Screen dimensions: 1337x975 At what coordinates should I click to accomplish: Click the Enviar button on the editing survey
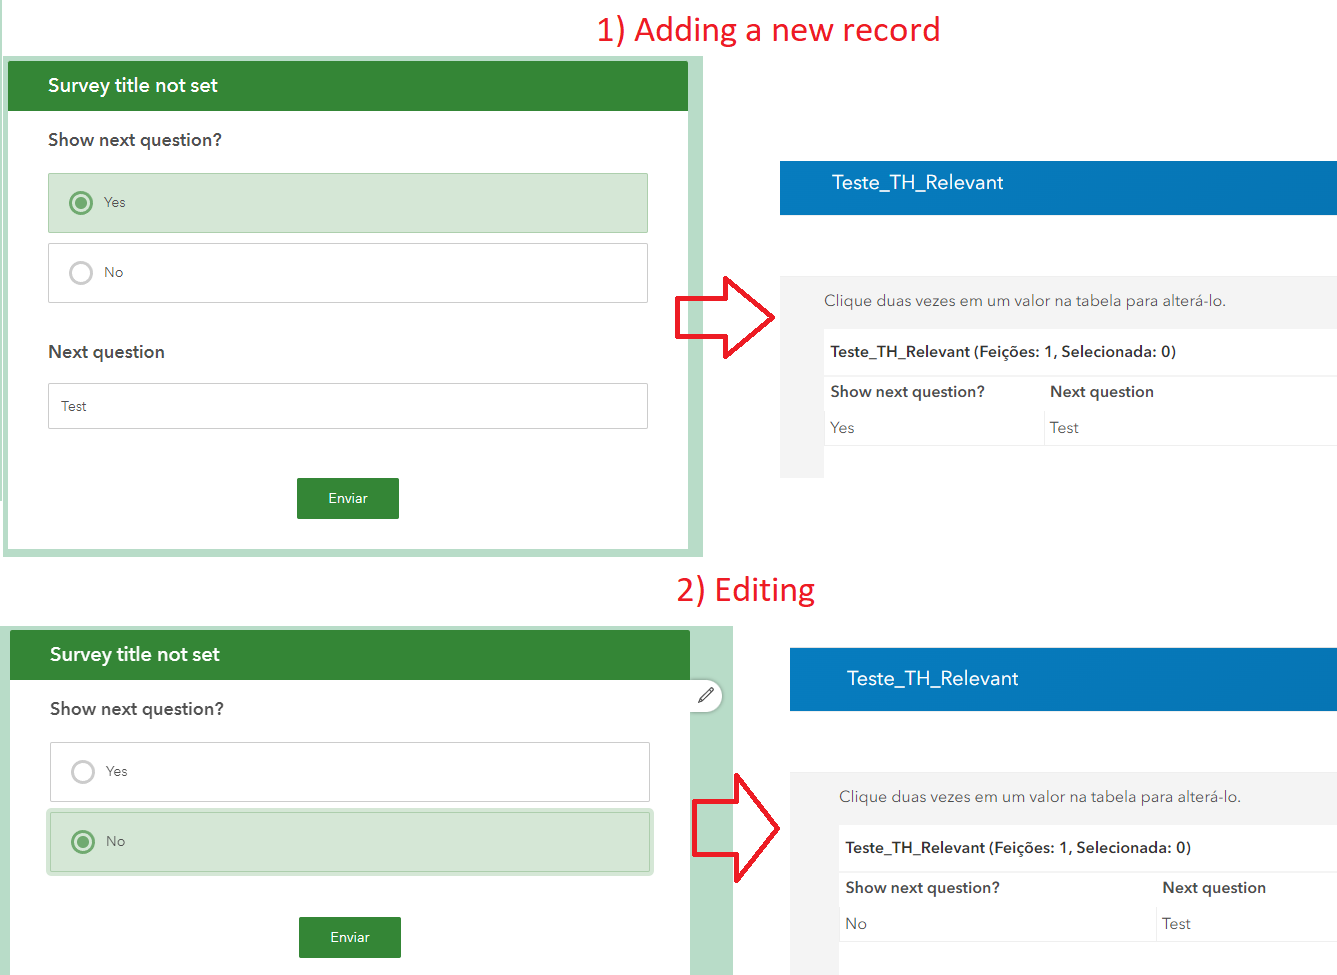(x=349, y=937)
